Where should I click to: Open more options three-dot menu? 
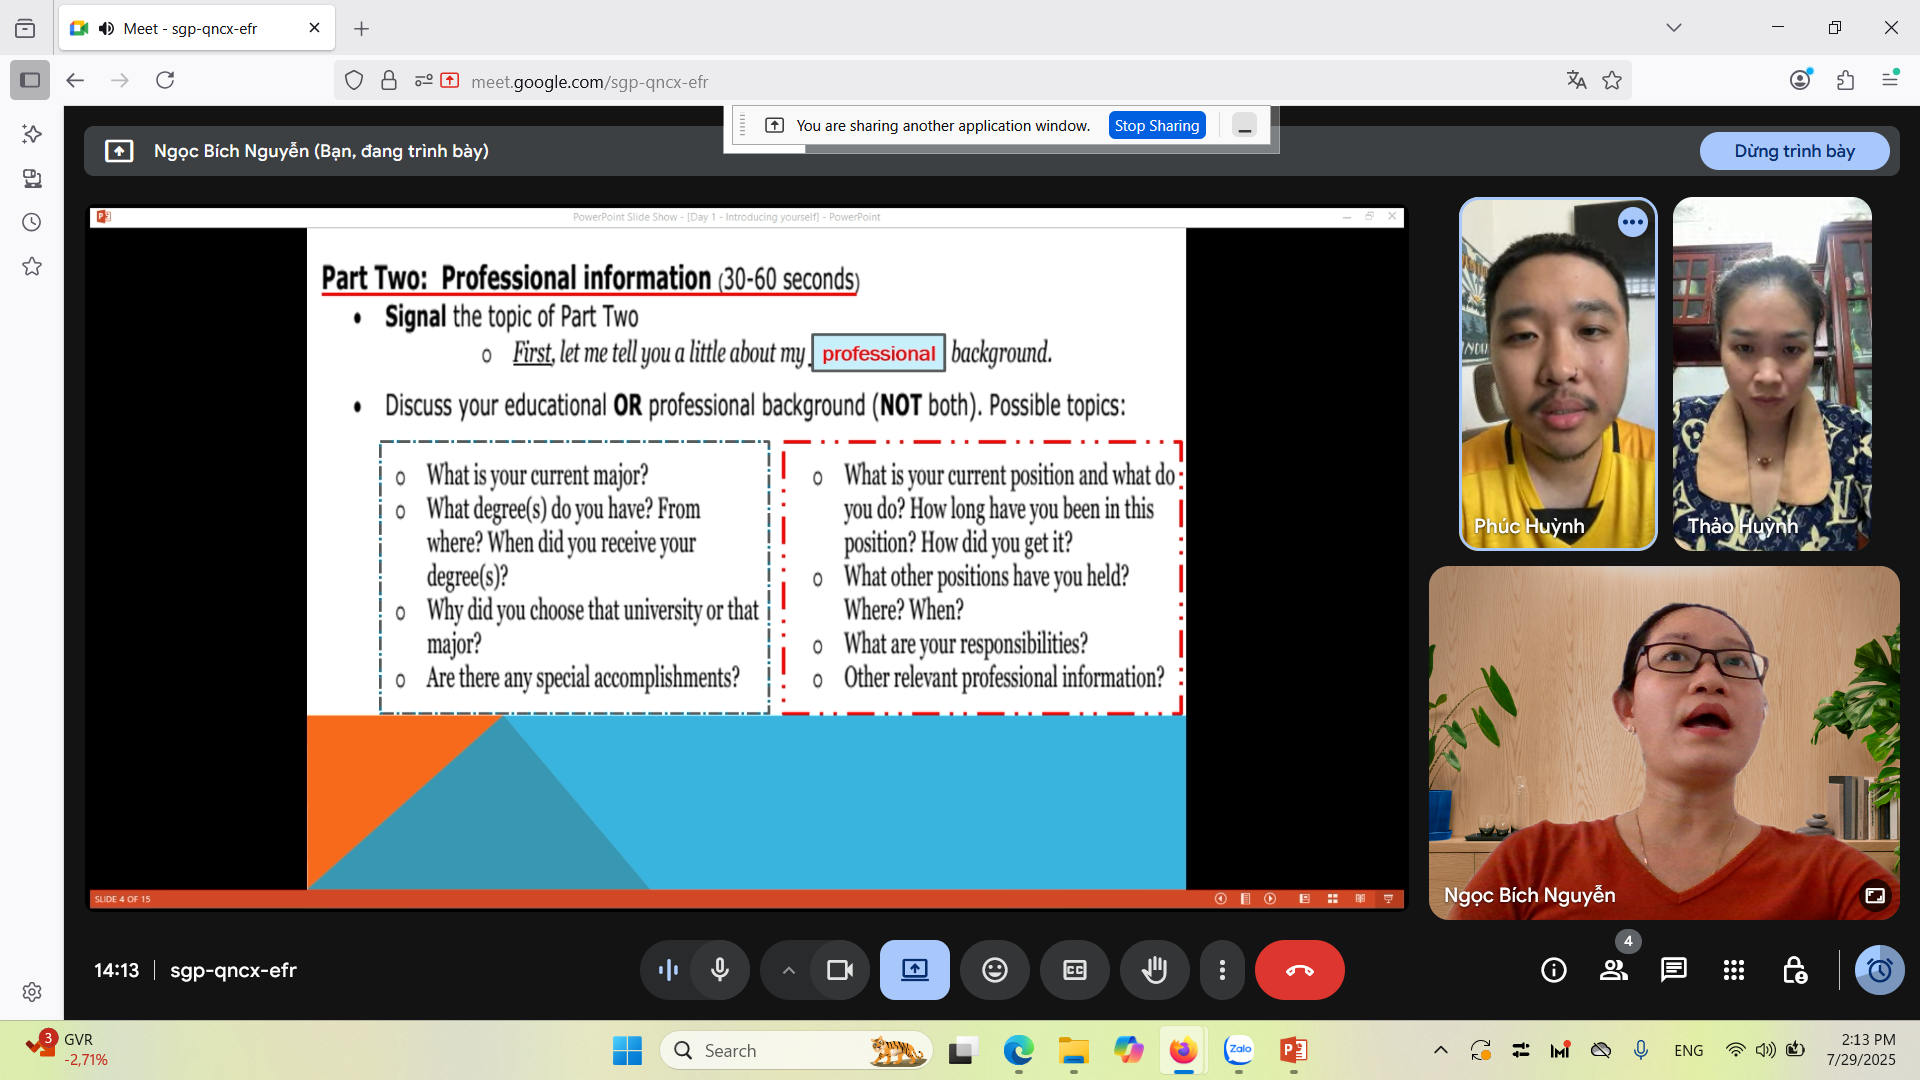[1221, 970]
